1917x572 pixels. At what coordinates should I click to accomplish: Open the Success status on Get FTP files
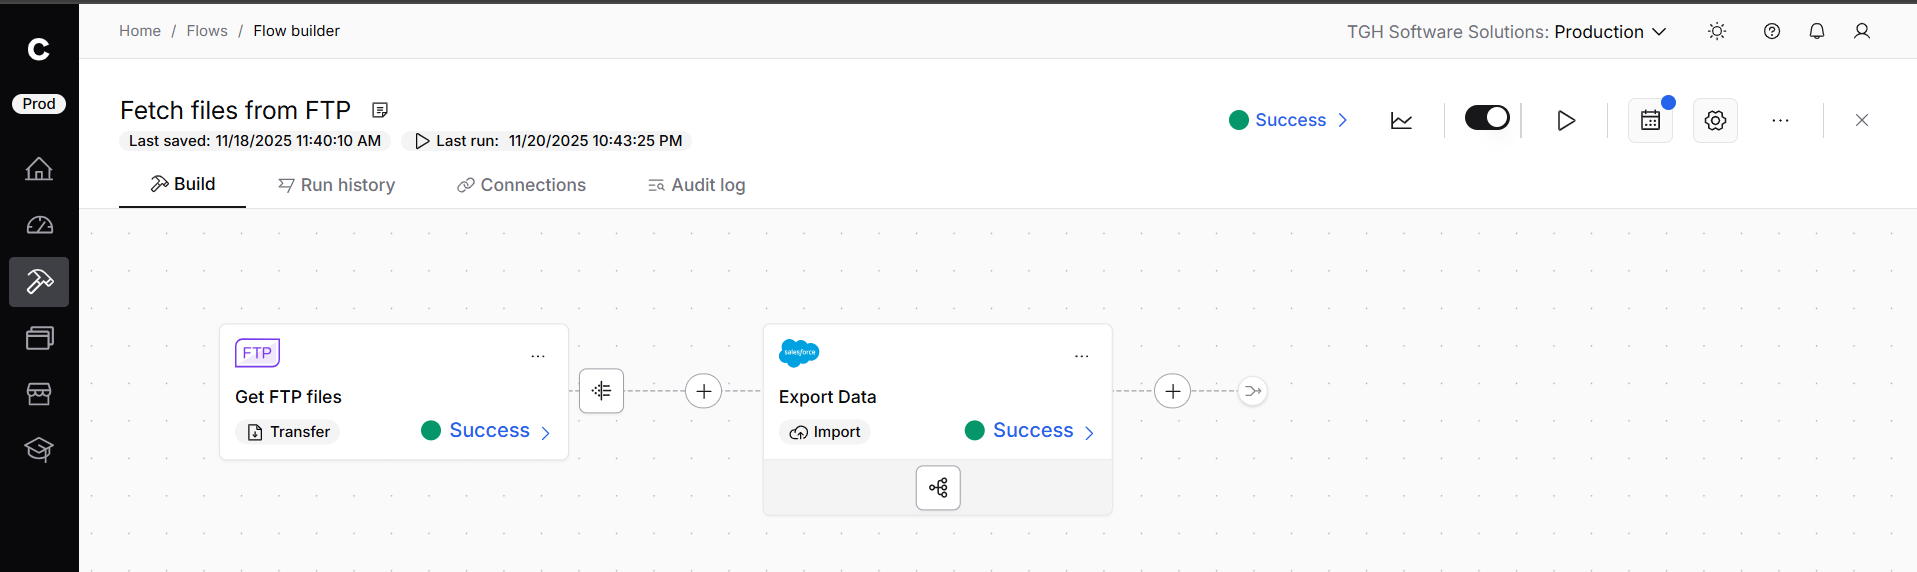(x=487, y=431)
